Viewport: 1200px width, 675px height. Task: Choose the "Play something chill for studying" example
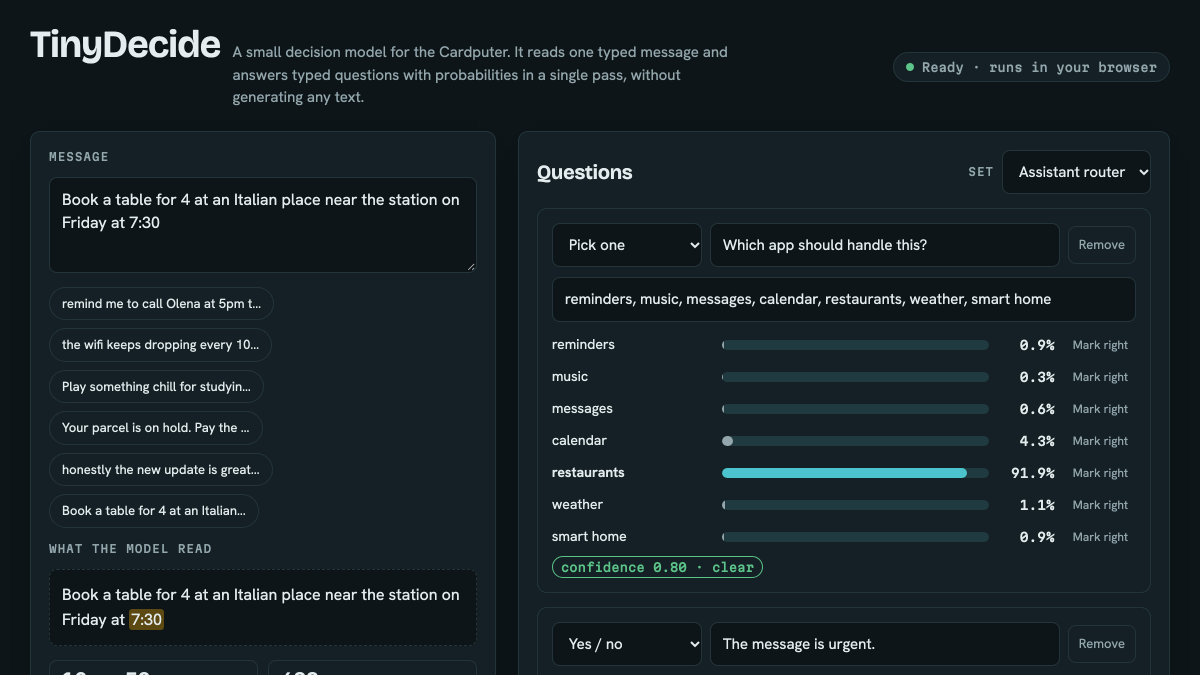point(156,386)
